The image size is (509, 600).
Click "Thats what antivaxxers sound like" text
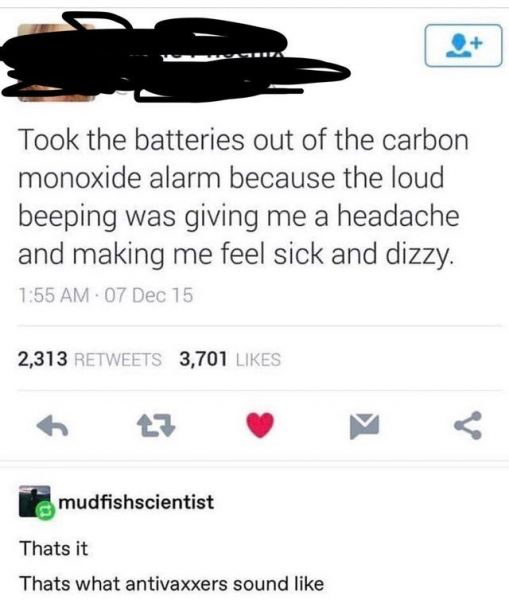click(x=172, y=584)
